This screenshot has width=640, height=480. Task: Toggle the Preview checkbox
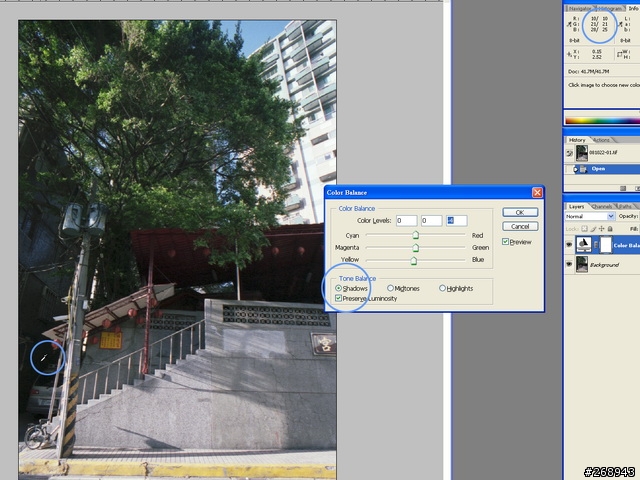point(505,242)
